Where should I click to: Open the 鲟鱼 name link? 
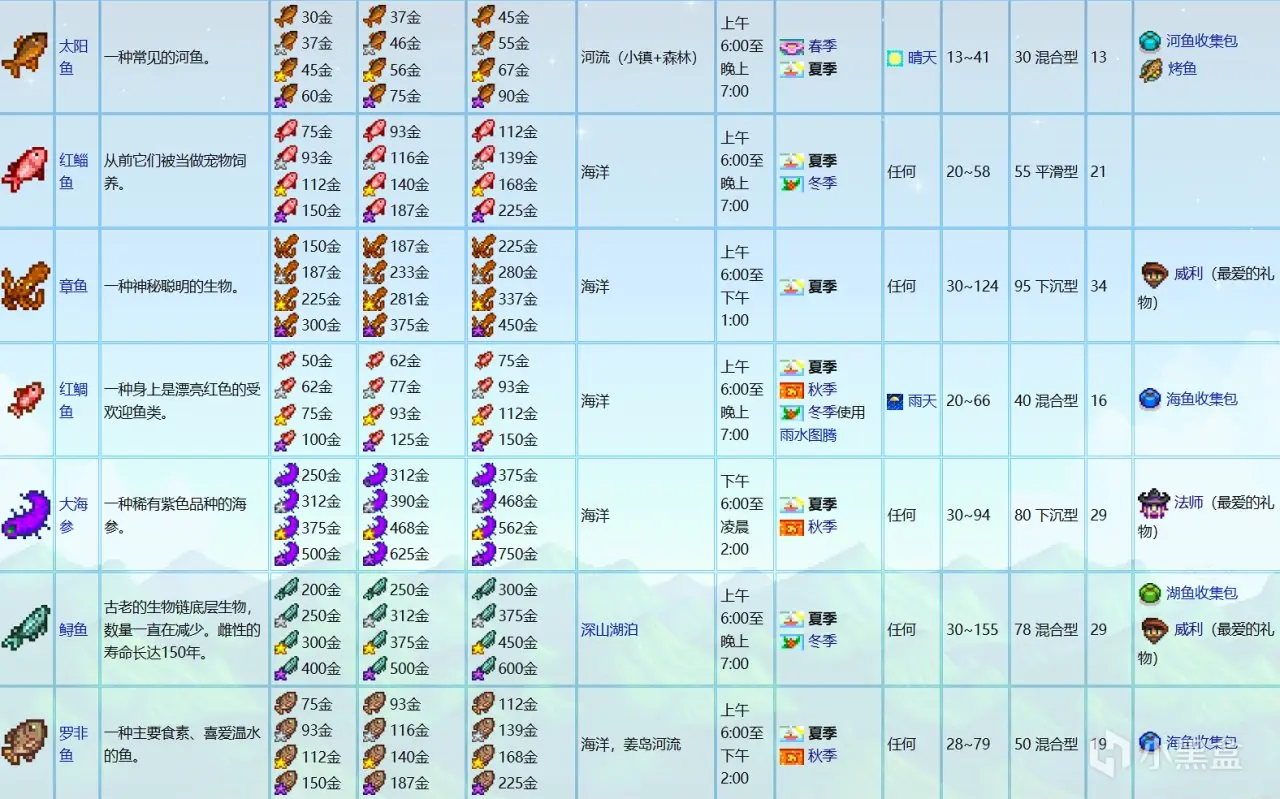[73, 629]
